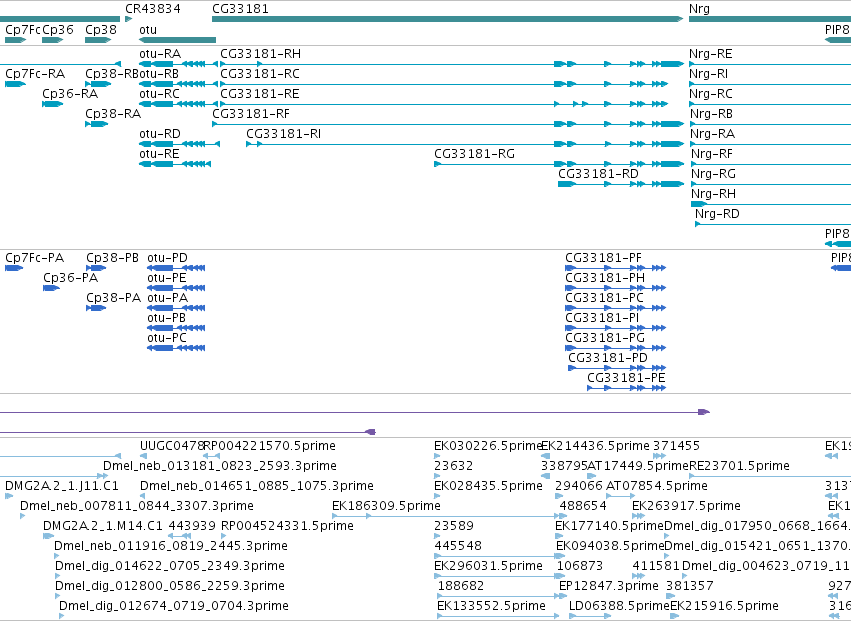Viewport: 851px width, 621px height.
Task: Click the Nrg-RF transcript label
Action: [712, 155]
